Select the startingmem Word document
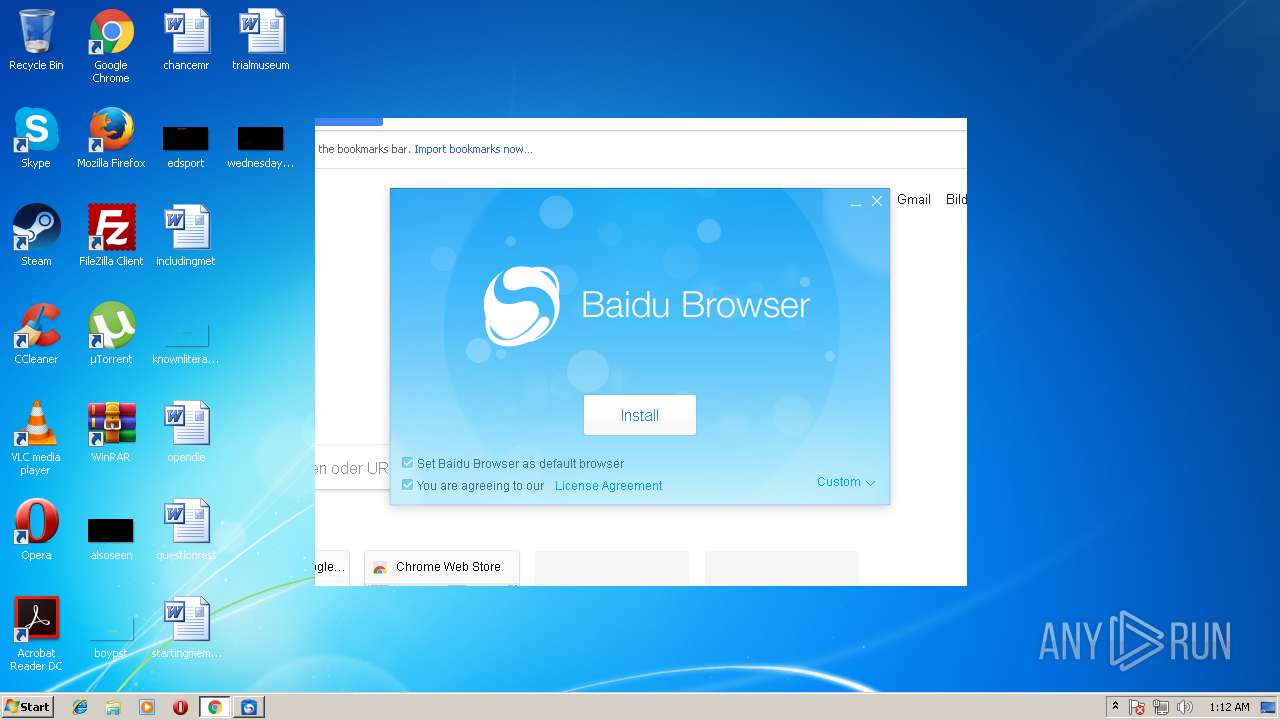Screen dimensions: 1280x720 tap(186, 628)
